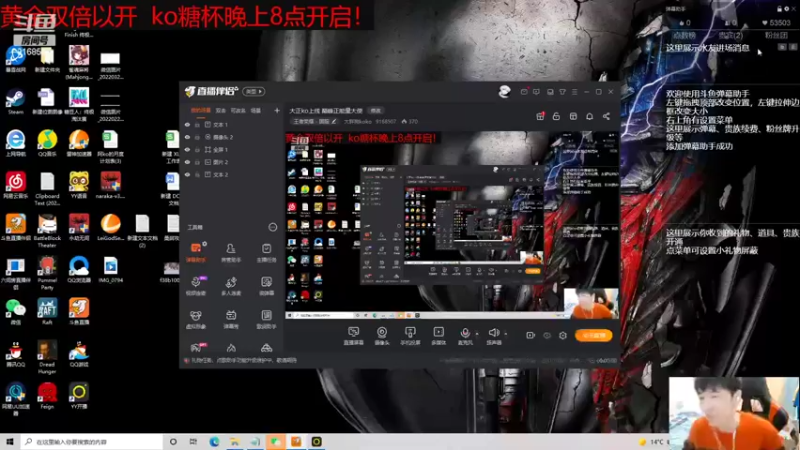Select the 图片 2 source row
Image resolution: width=800 pixels, height=450 pixels.
tap(232, 162)
